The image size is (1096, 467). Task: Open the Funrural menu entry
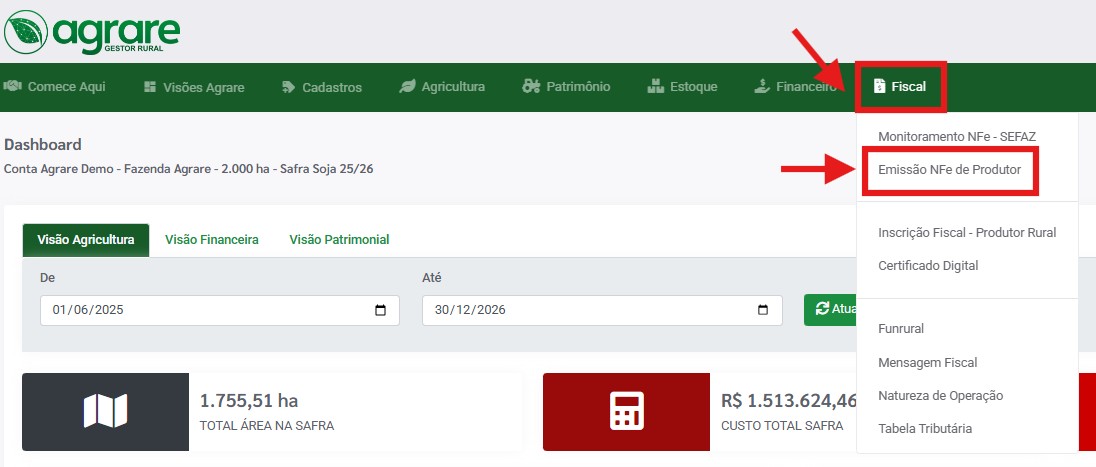[x=901, y=329]
